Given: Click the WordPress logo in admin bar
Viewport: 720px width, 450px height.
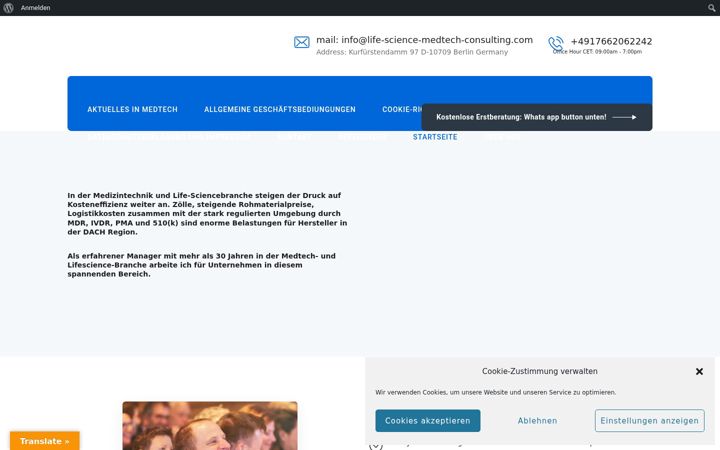Looking at the screenshot, I should 8,8.
